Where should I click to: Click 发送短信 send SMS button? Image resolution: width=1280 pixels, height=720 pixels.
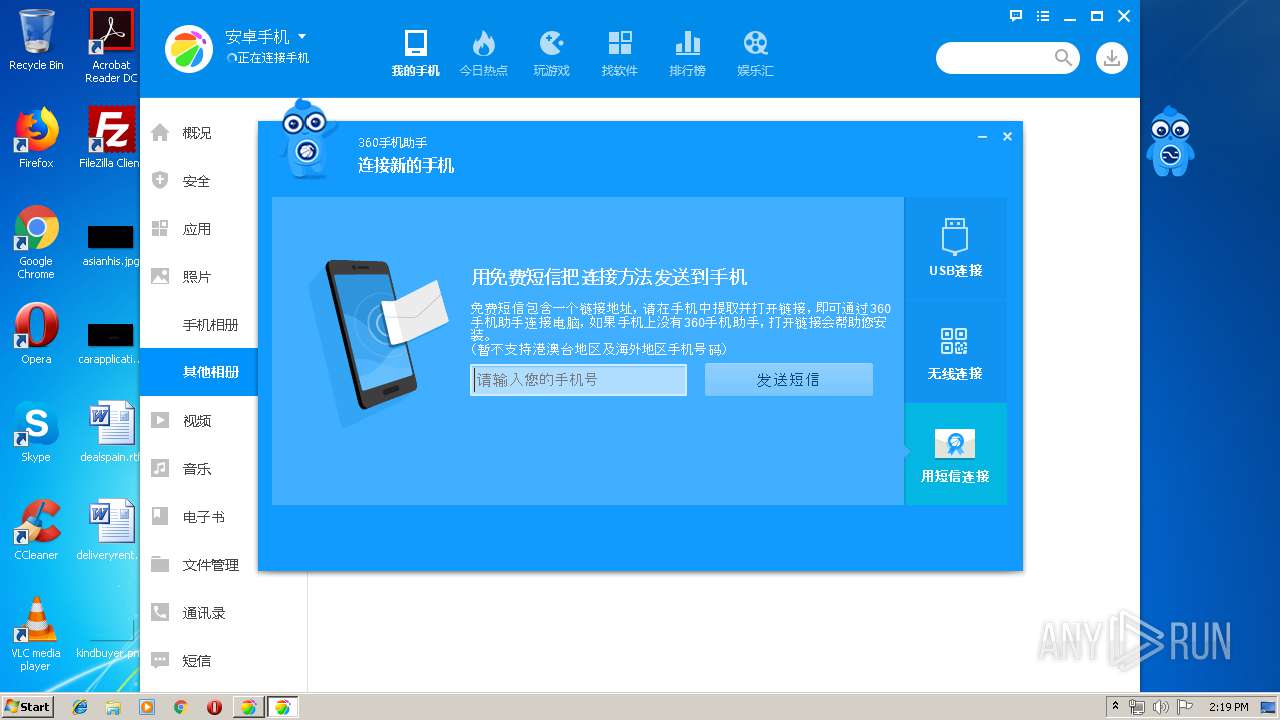pos(788,380)
